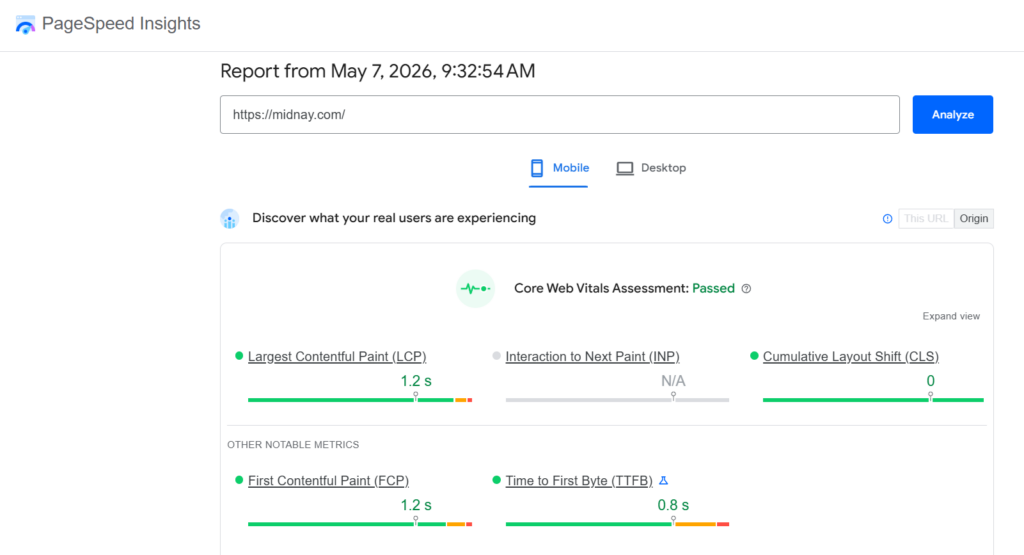This screenshot has height=555, width=1024.
Task: Click the green status dot beside CLS
Action: [754, 356]
